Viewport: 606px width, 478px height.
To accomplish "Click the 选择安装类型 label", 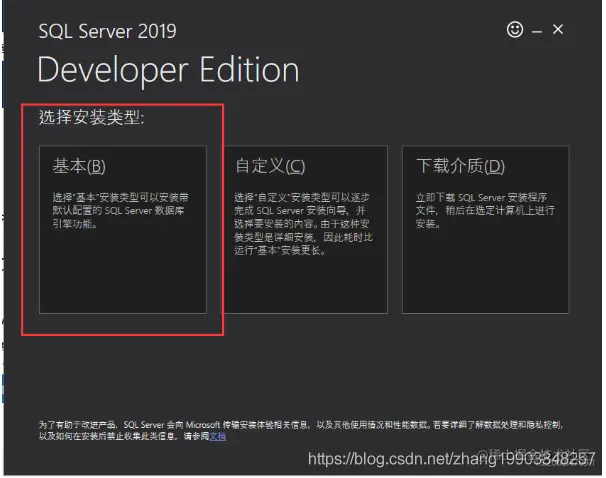I will coord(91,117).
